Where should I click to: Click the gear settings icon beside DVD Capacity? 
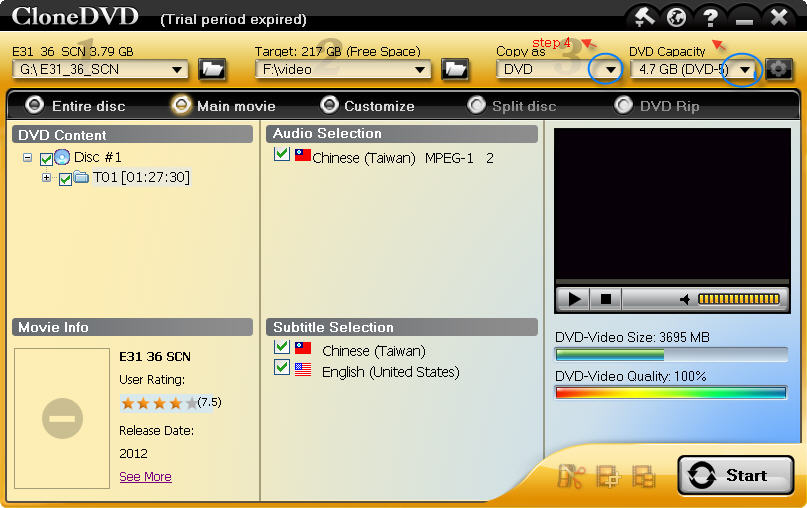point(778,69)
